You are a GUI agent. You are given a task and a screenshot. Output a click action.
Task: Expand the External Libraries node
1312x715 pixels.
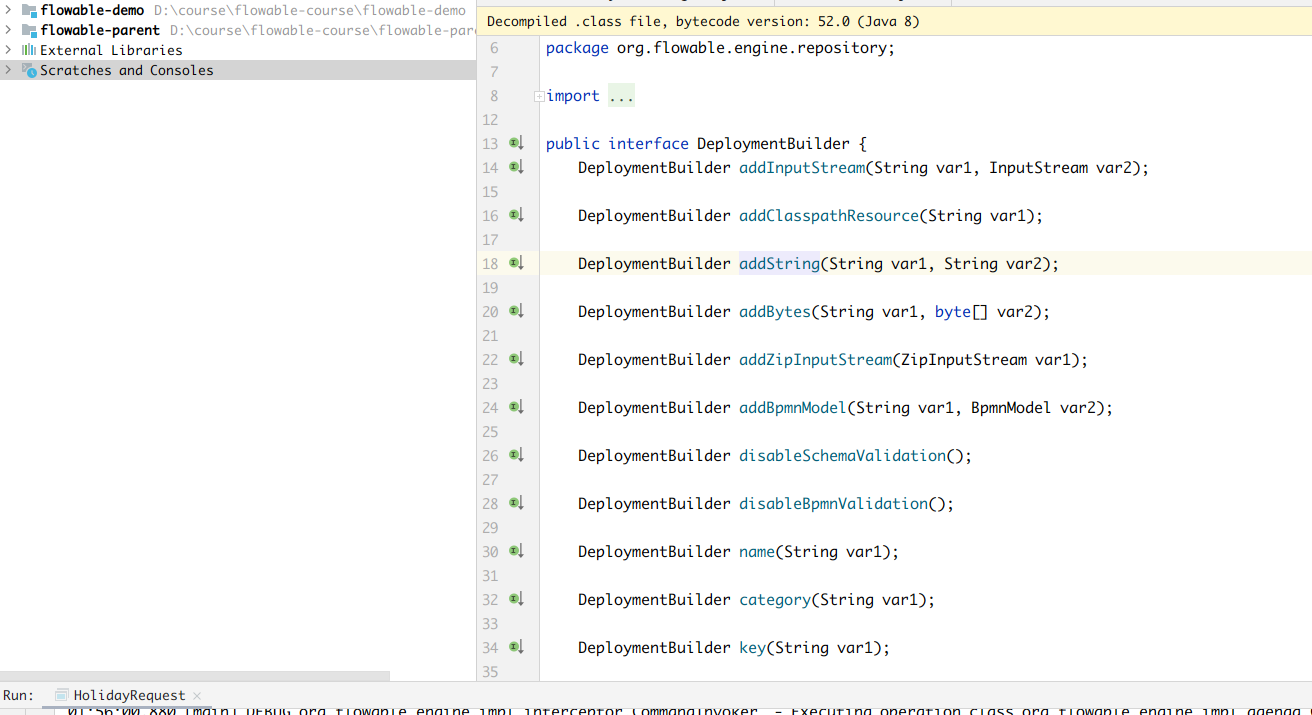click(9, 50)
